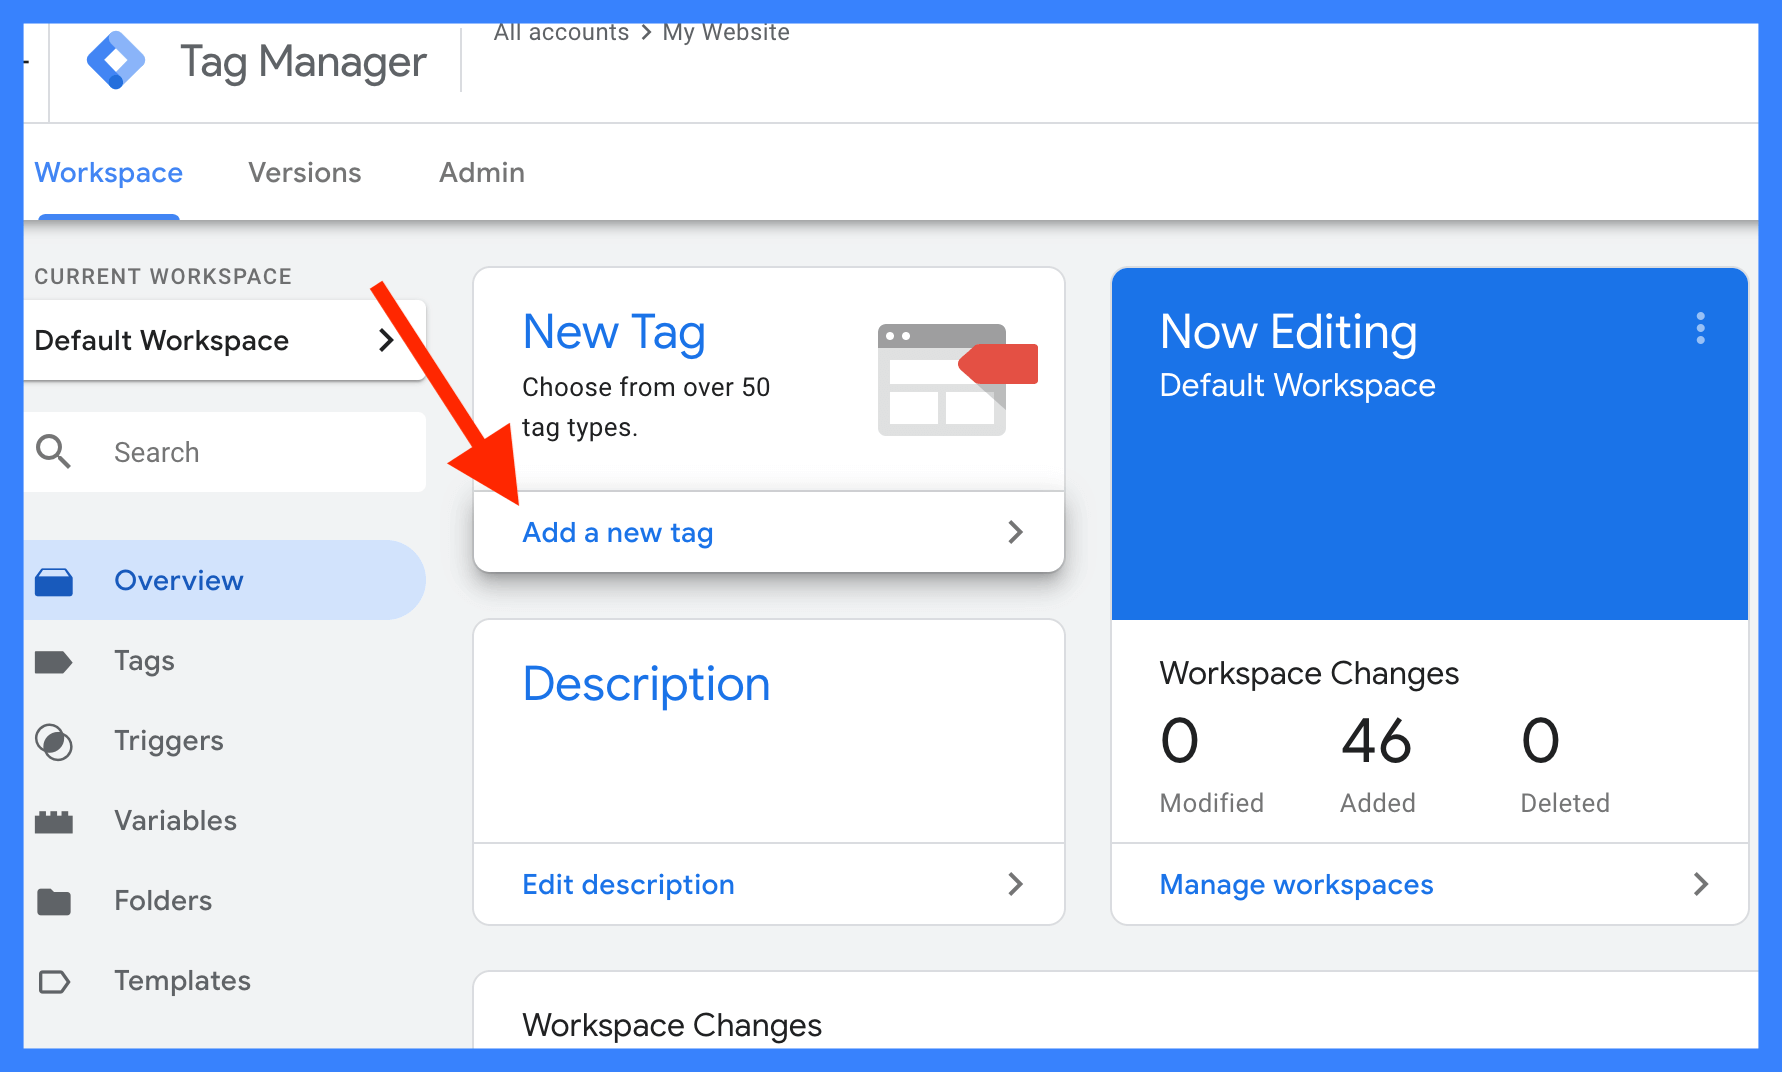Open the three-dot menu on Now Editing card
This screenshot has height=1072, width=1782.
1700,328
